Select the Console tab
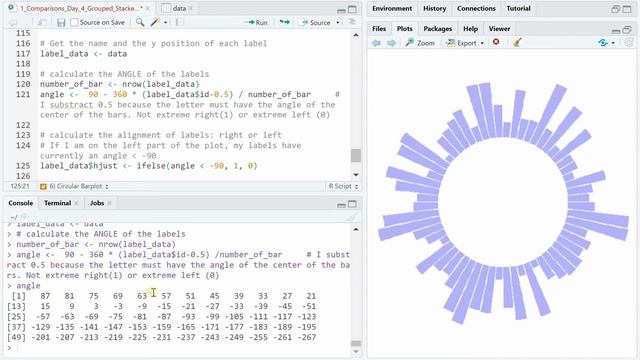The height and width of the screenshot is (360, 640). click(x=20, y=203)
